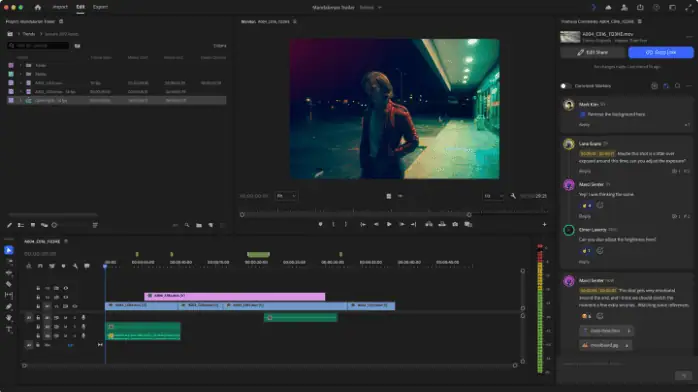Select the Razor tool
Viewport: 698px width, 392px height.
tap(8, 284)
